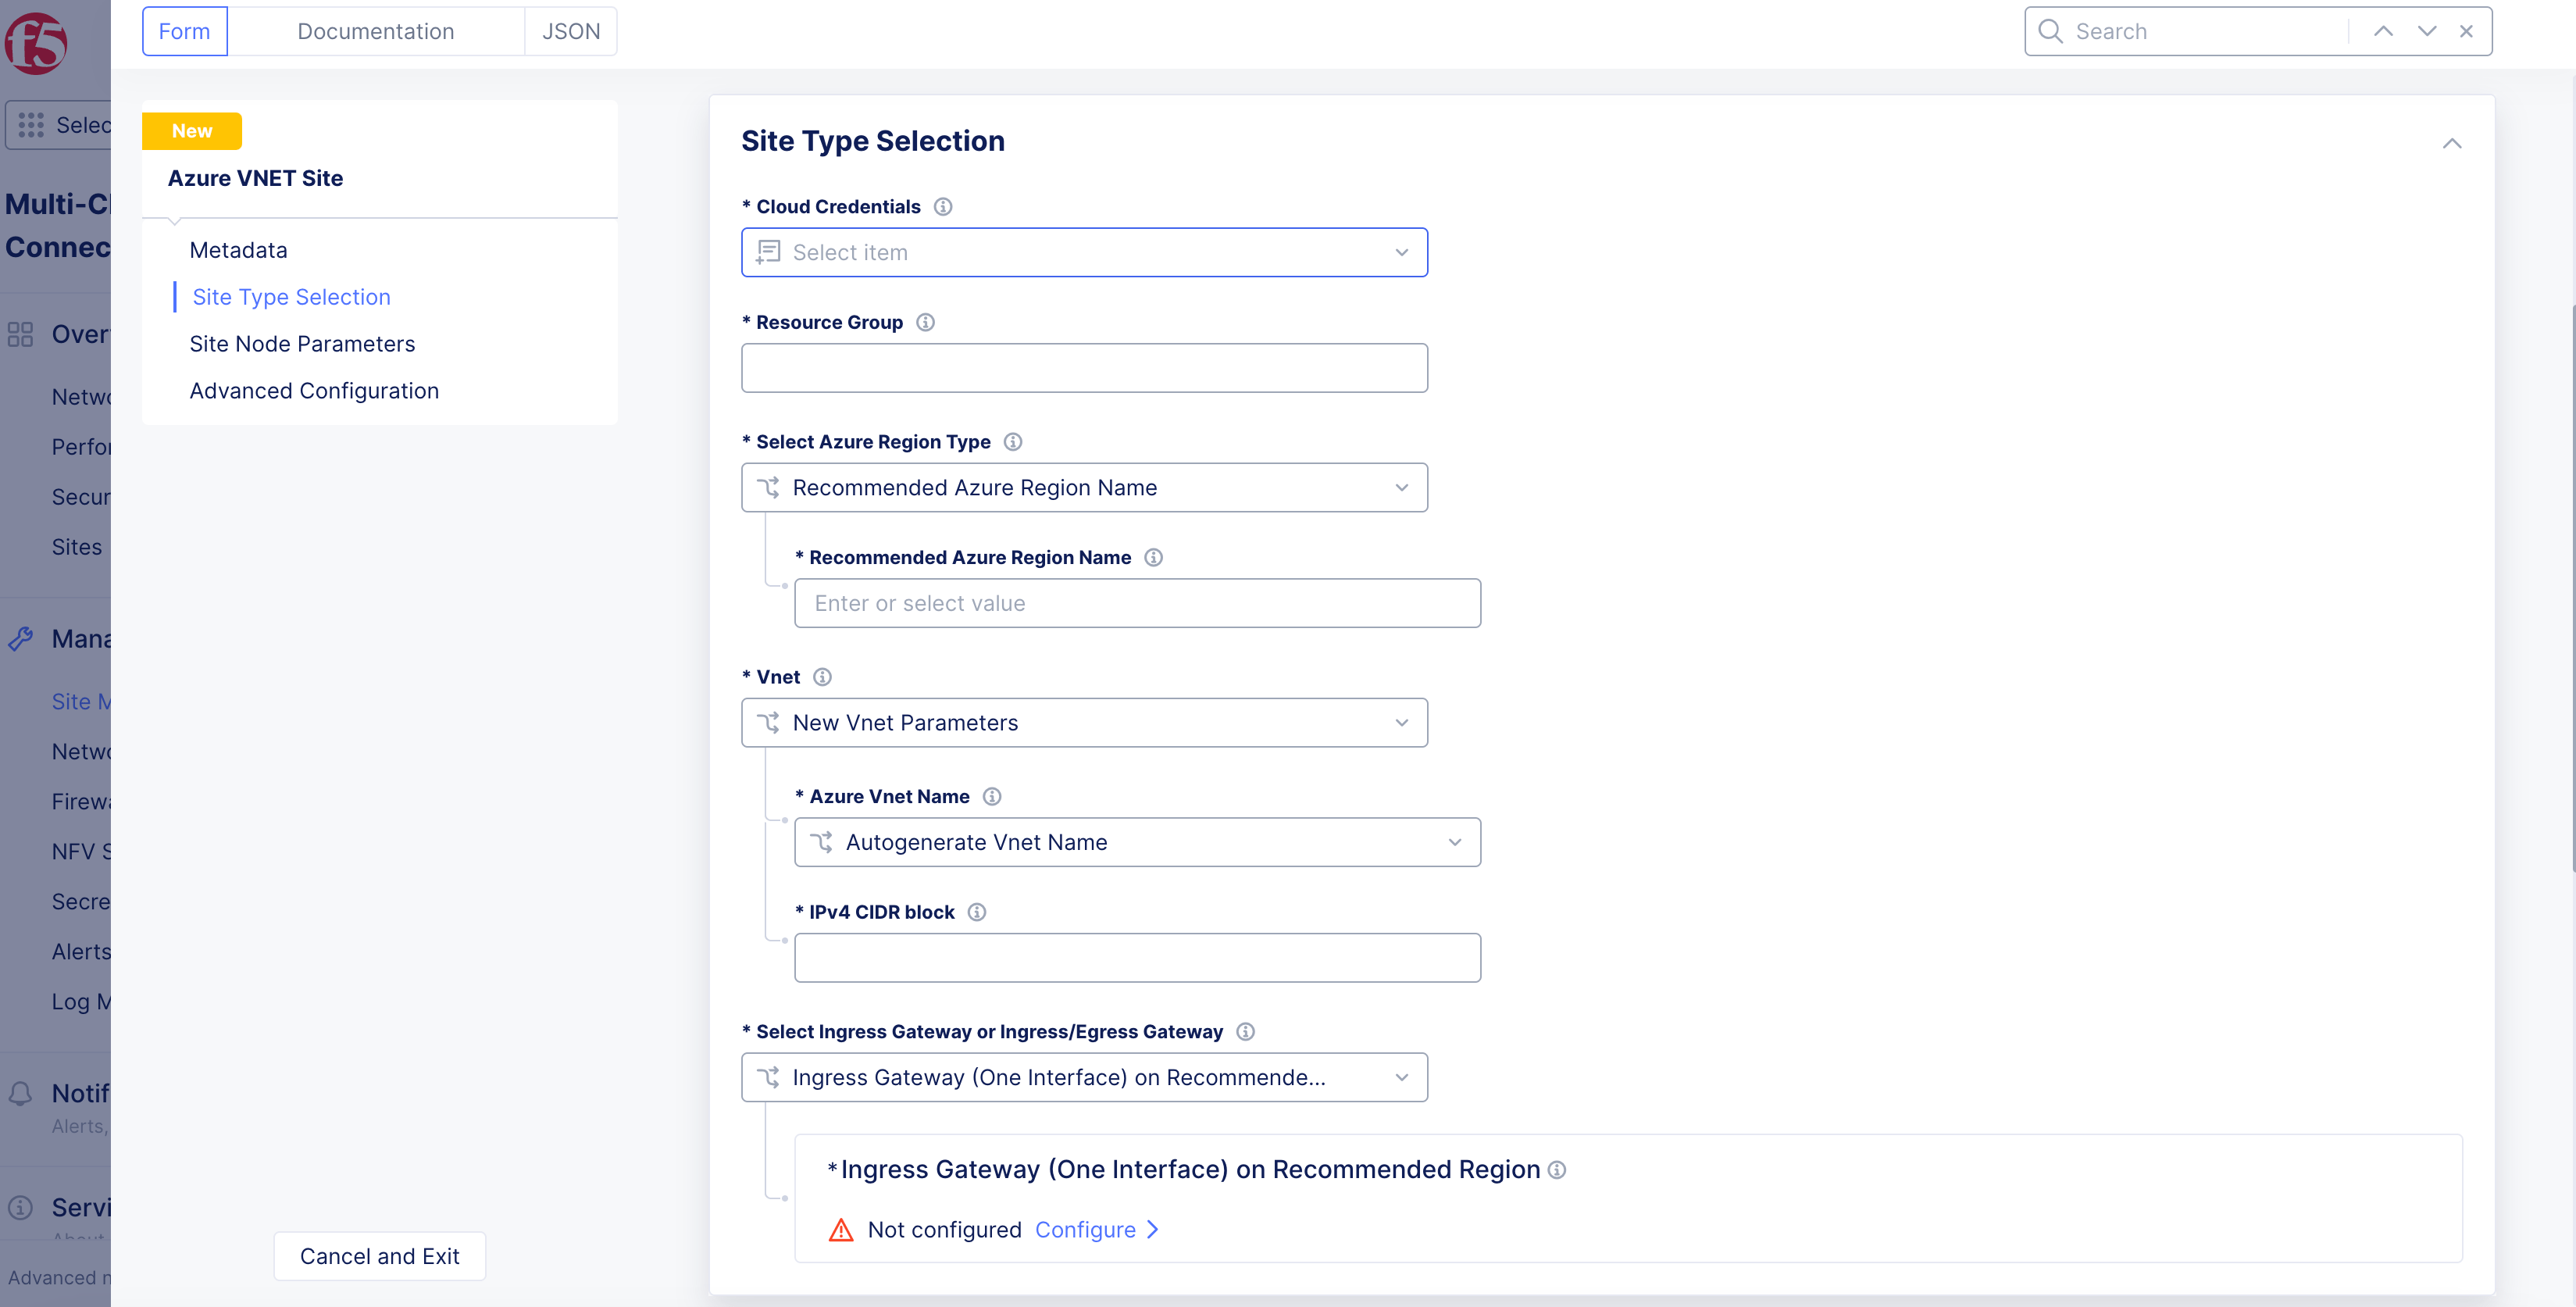Collapse the Site Type Selection section

point(2452,143)
